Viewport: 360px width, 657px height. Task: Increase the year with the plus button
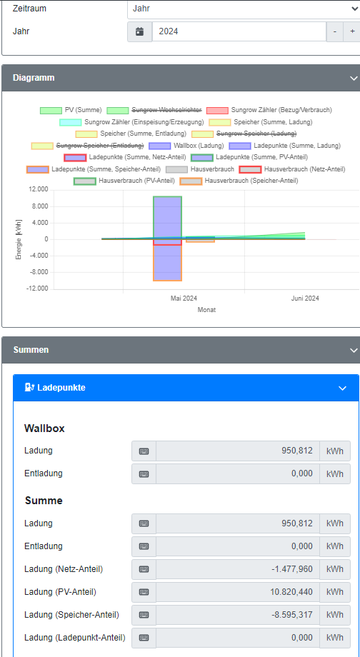(351, 31)
